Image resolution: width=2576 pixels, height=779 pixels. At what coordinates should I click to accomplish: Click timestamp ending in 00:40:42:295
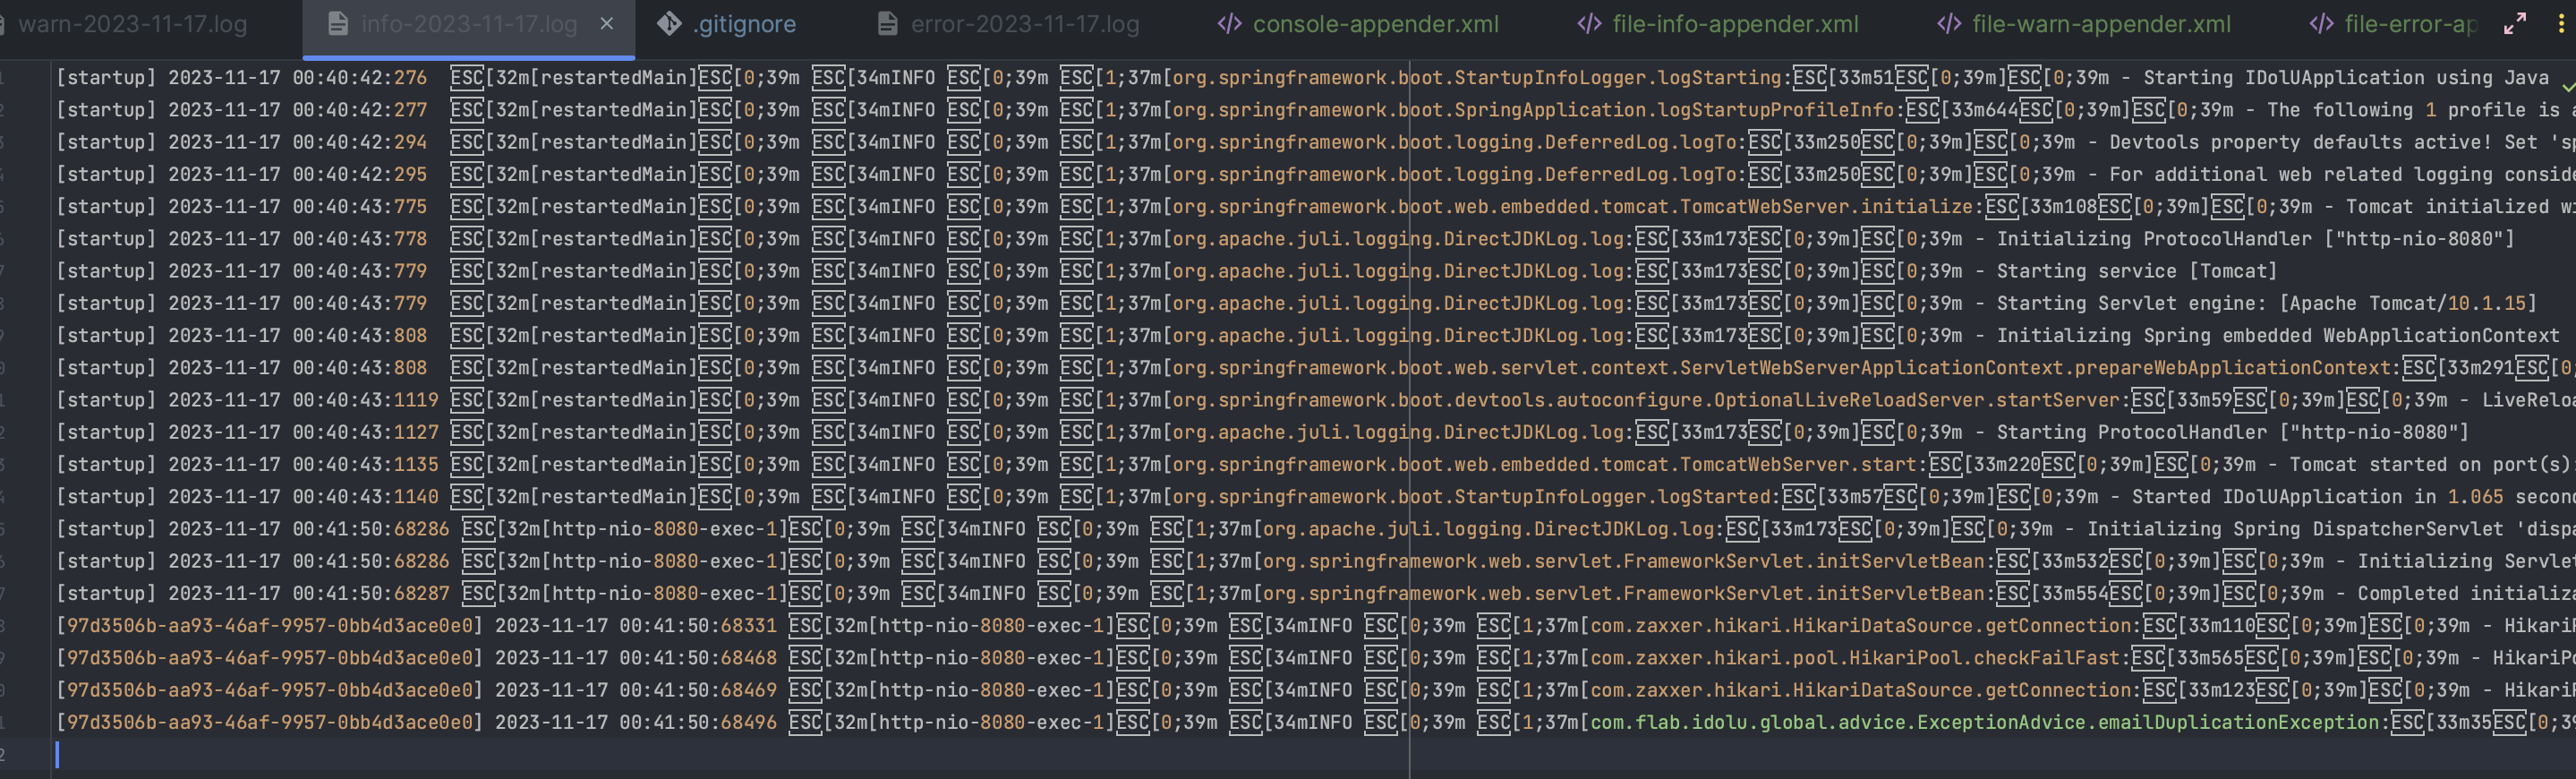point(297,174)
